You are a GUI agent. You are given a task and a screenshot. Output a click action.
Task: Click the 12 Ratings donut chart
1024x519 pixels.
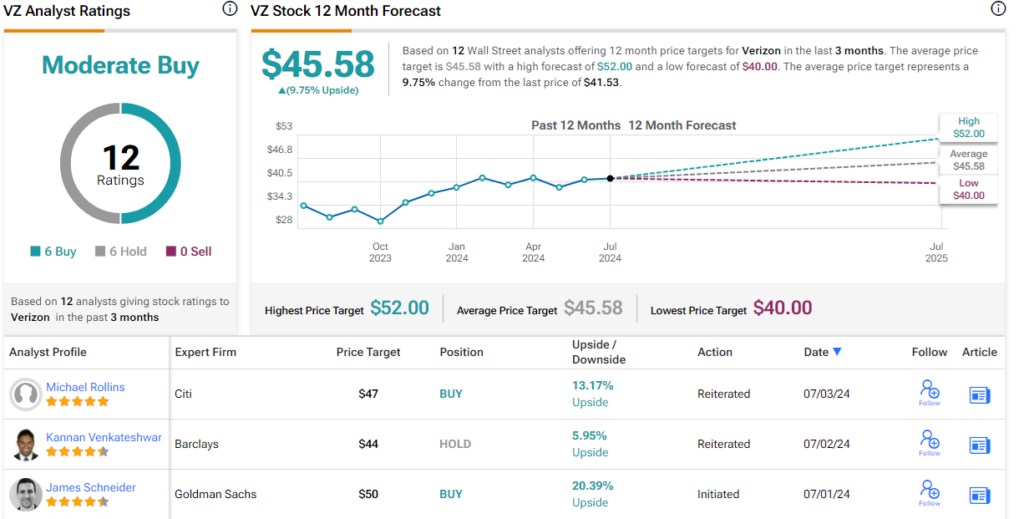120,164
